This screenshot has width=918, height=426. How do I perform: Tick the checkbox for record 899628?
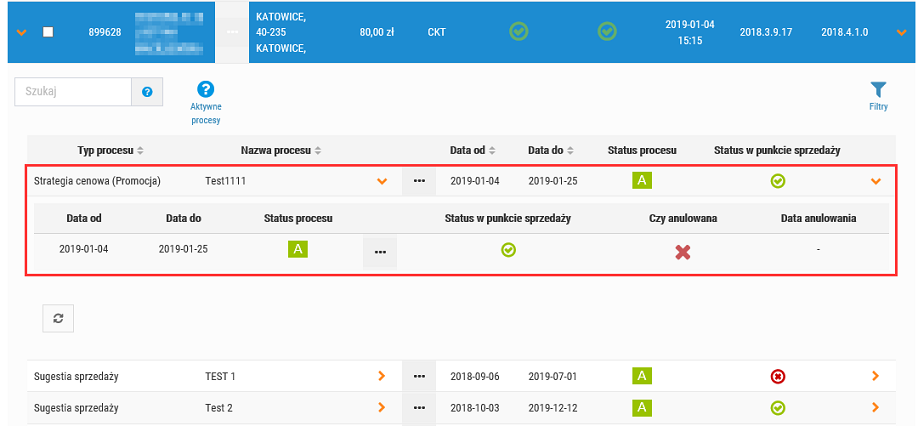tap(48, 32)
